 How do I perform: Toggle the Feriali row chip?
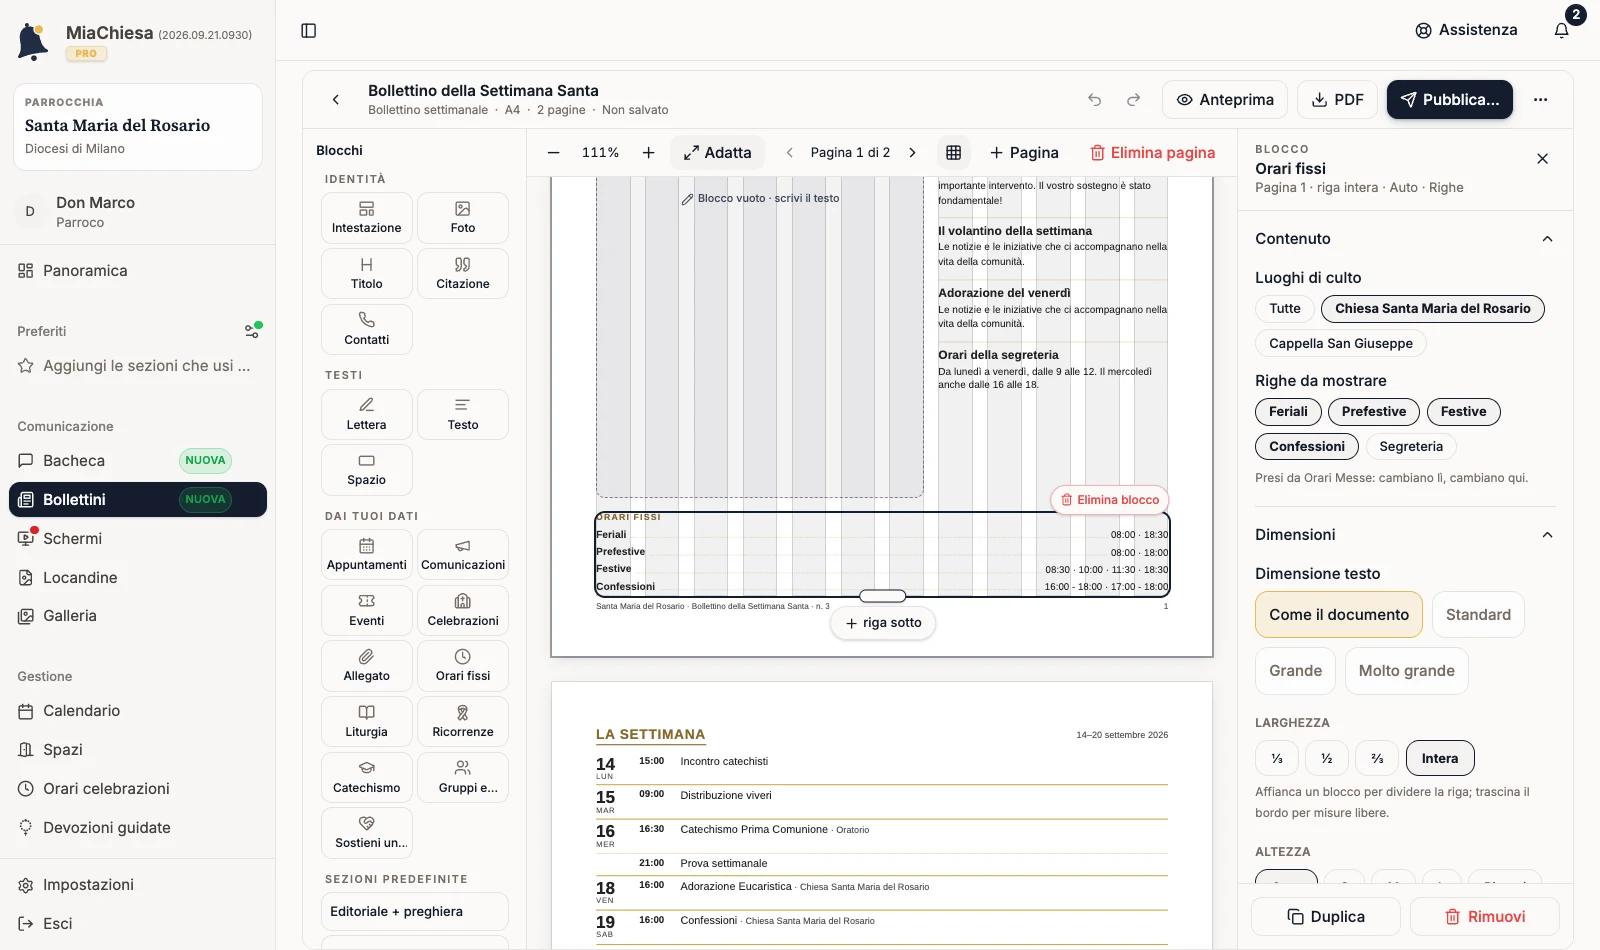pos(1288,412)
